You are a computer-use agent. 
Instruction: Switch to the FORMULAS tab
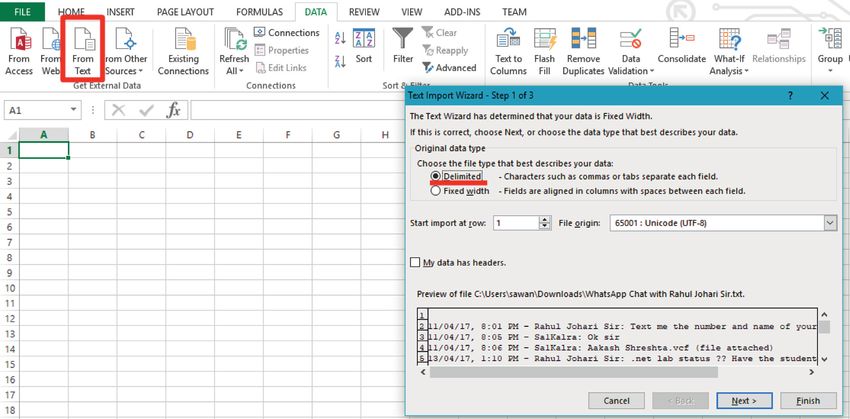[x=260, y=12]
